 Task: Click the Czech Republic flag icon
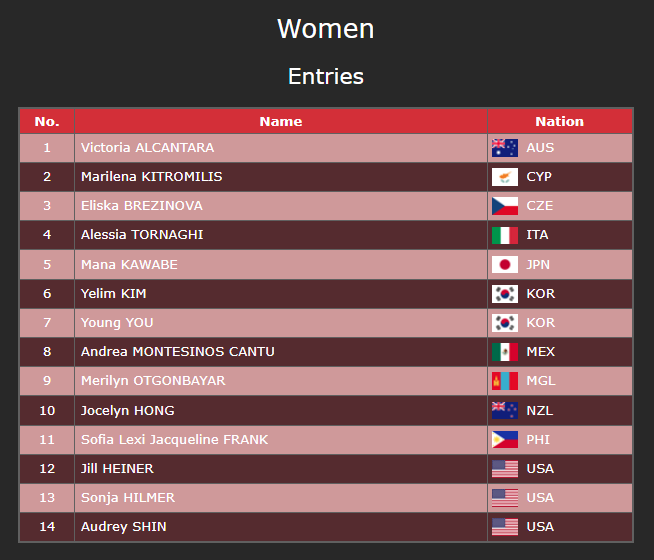pos(504,206)
